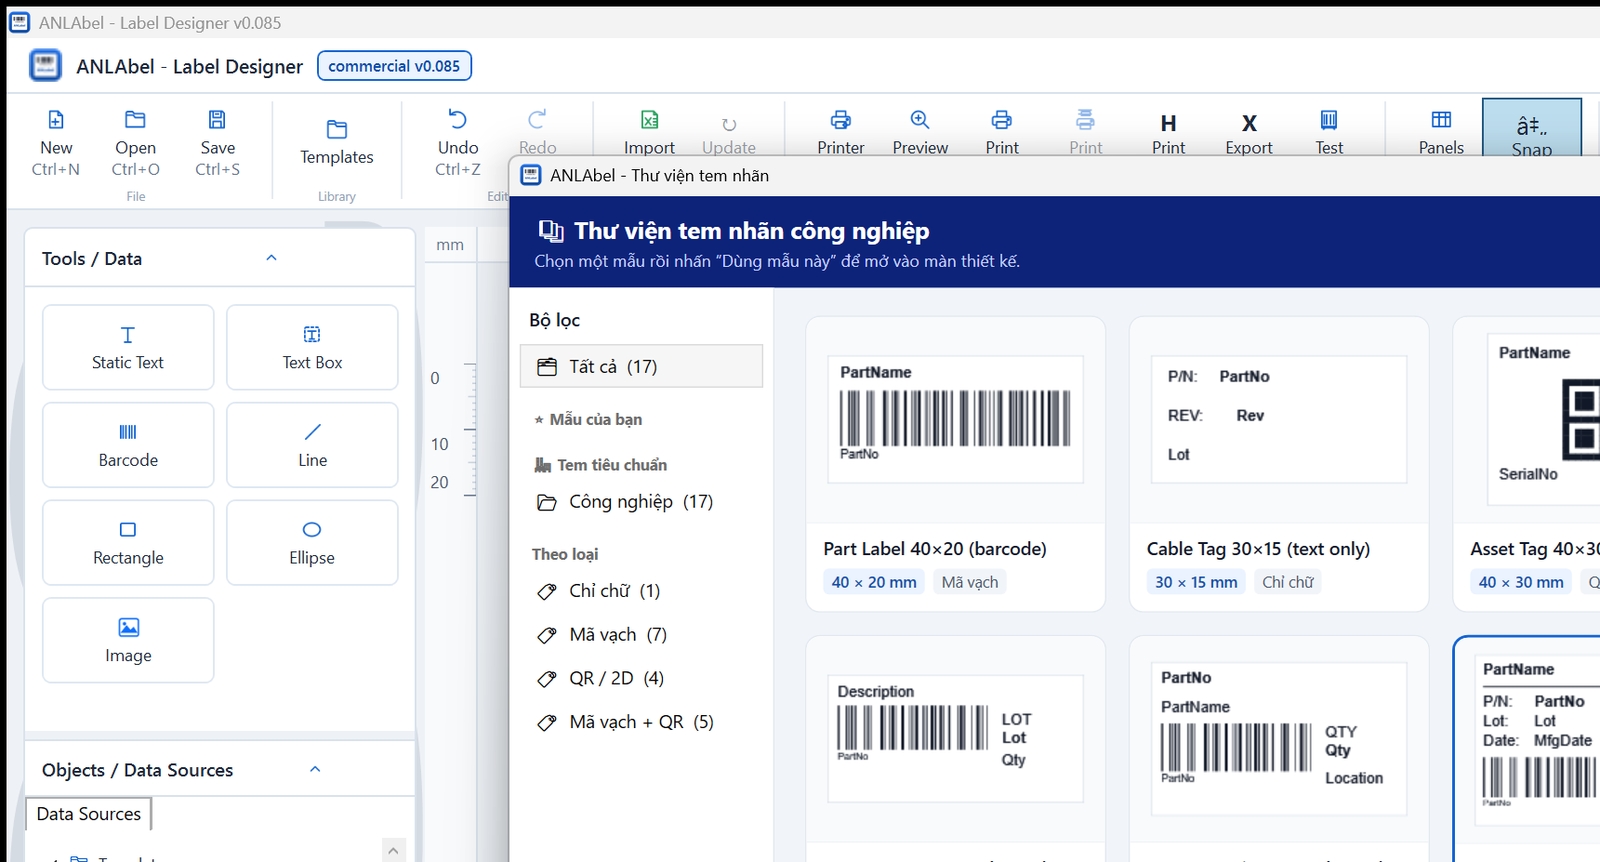This screenshot has width=1600, height=862.
Task: Collapse the Tools / Data panel
Action: [x=271, y=258]
